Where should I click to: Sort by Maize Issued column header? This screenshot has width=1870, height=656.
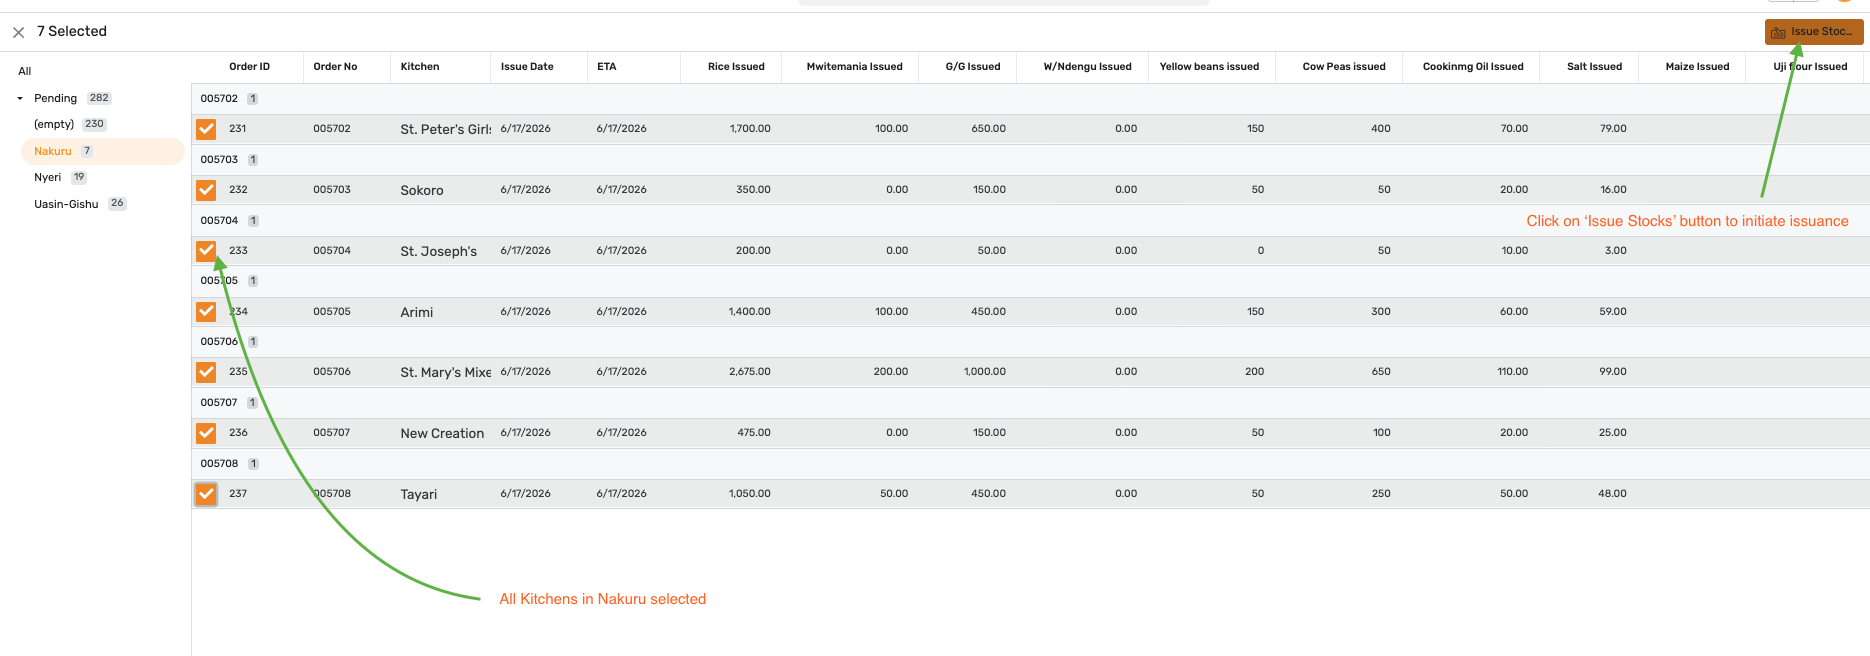[x=1697, y=67]
